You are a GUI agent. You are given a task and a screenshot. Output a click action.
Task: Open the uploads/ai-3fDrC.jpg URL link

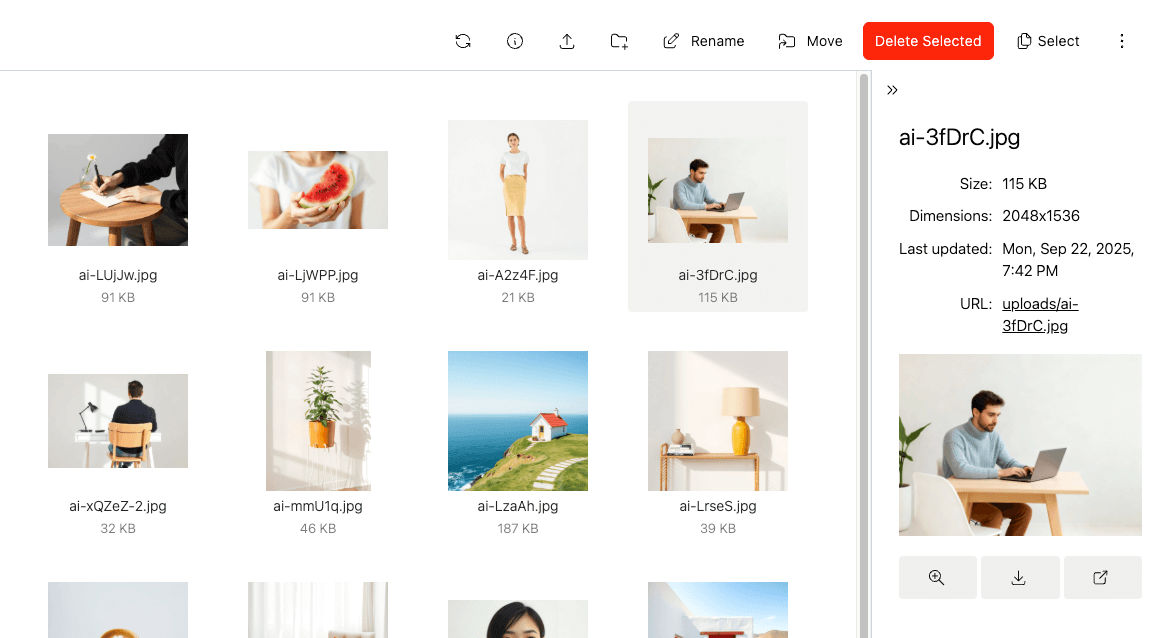pyautogui.click(x=1040, y=315)
